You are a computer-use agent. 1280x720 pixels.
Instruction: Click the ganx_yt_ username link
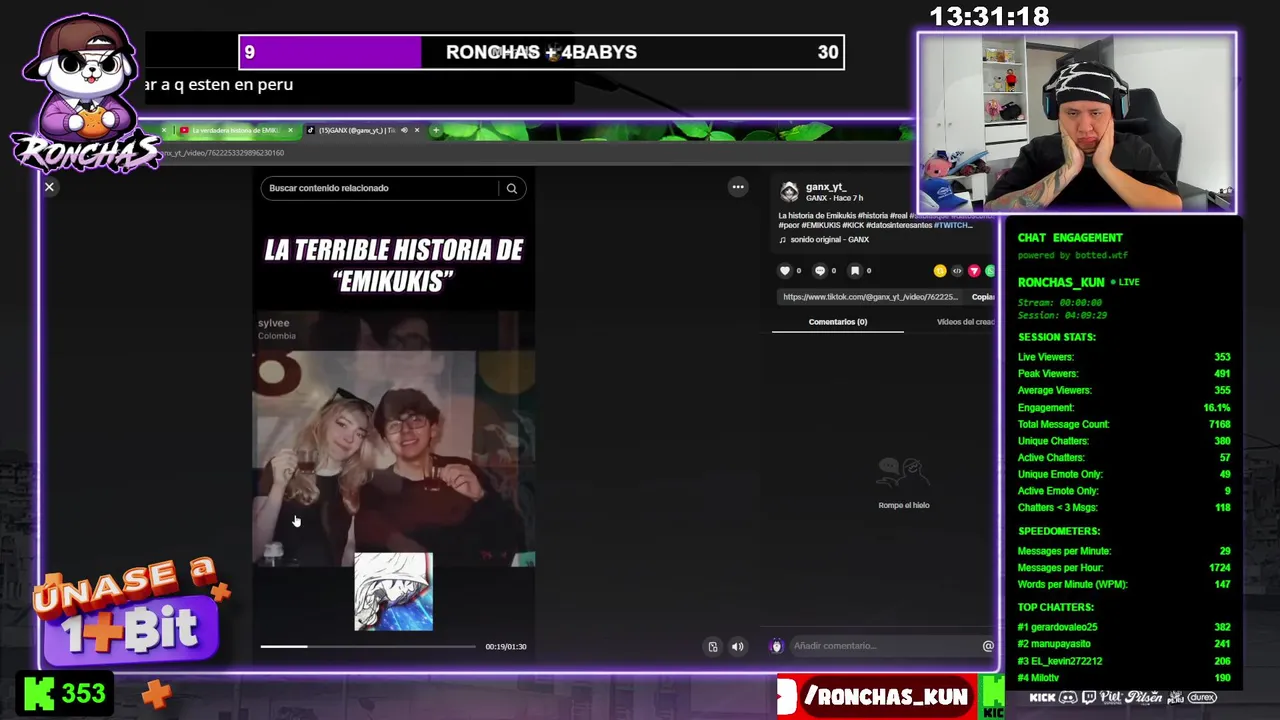[826, 187]
